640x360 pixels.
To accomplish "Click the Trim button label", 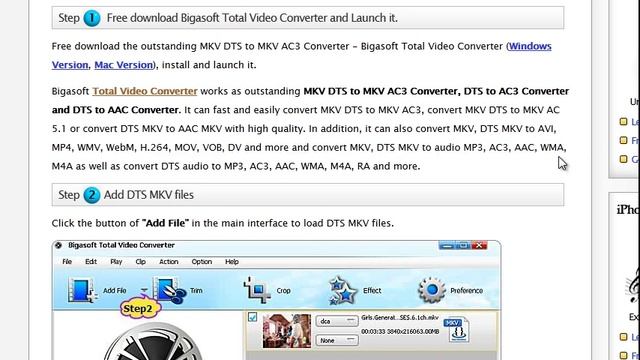I will pyautogui.click(x=196, y=290).
